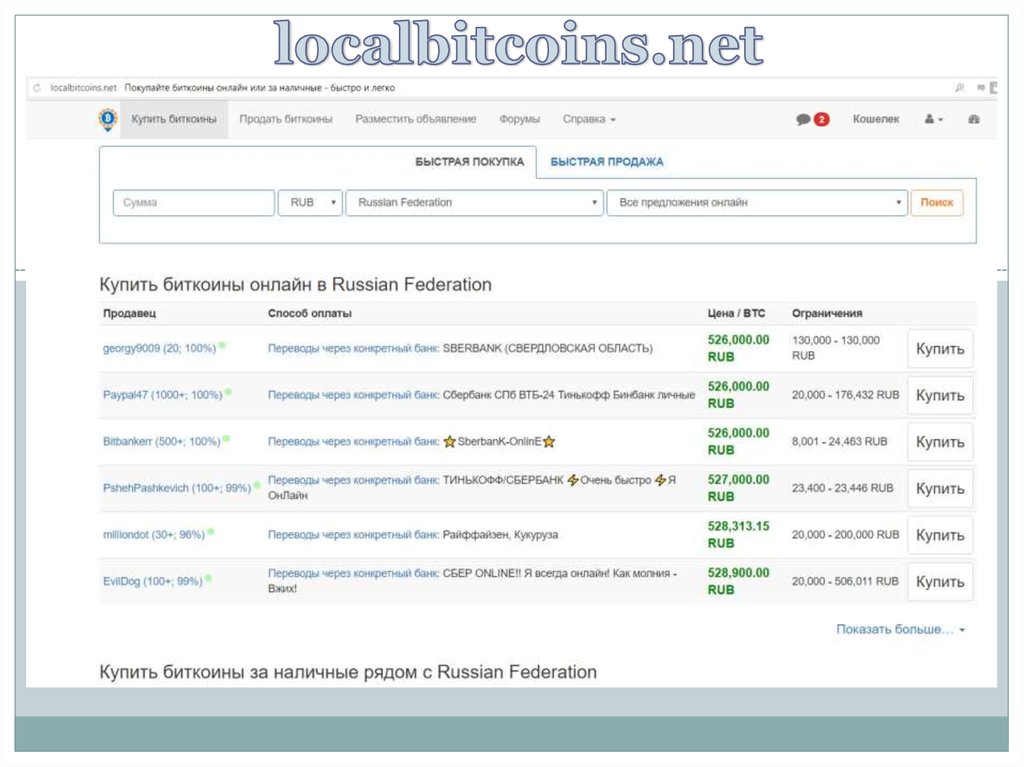Open the Справка menu
The image size is (1024, 767).
click(x=589, y=119)
